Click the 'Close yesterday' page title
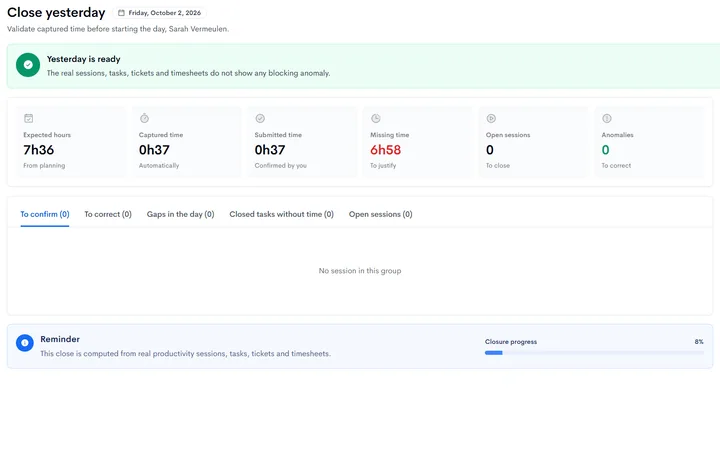 pos(56,12)
